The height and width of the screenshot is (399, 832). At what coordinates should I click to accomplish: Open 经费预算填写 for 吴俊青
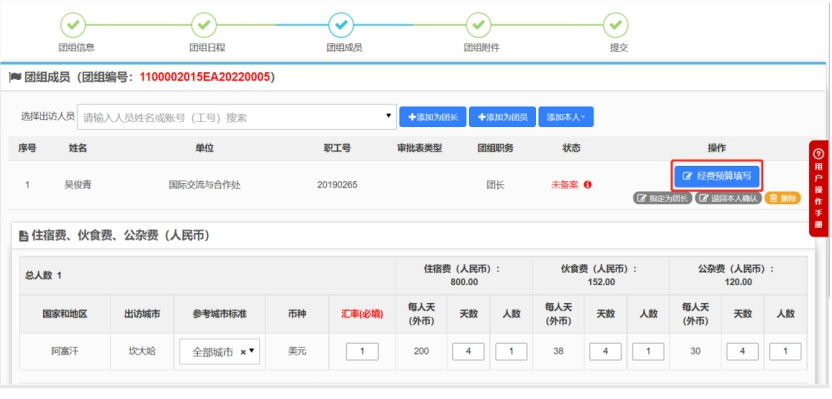point(717,176)
